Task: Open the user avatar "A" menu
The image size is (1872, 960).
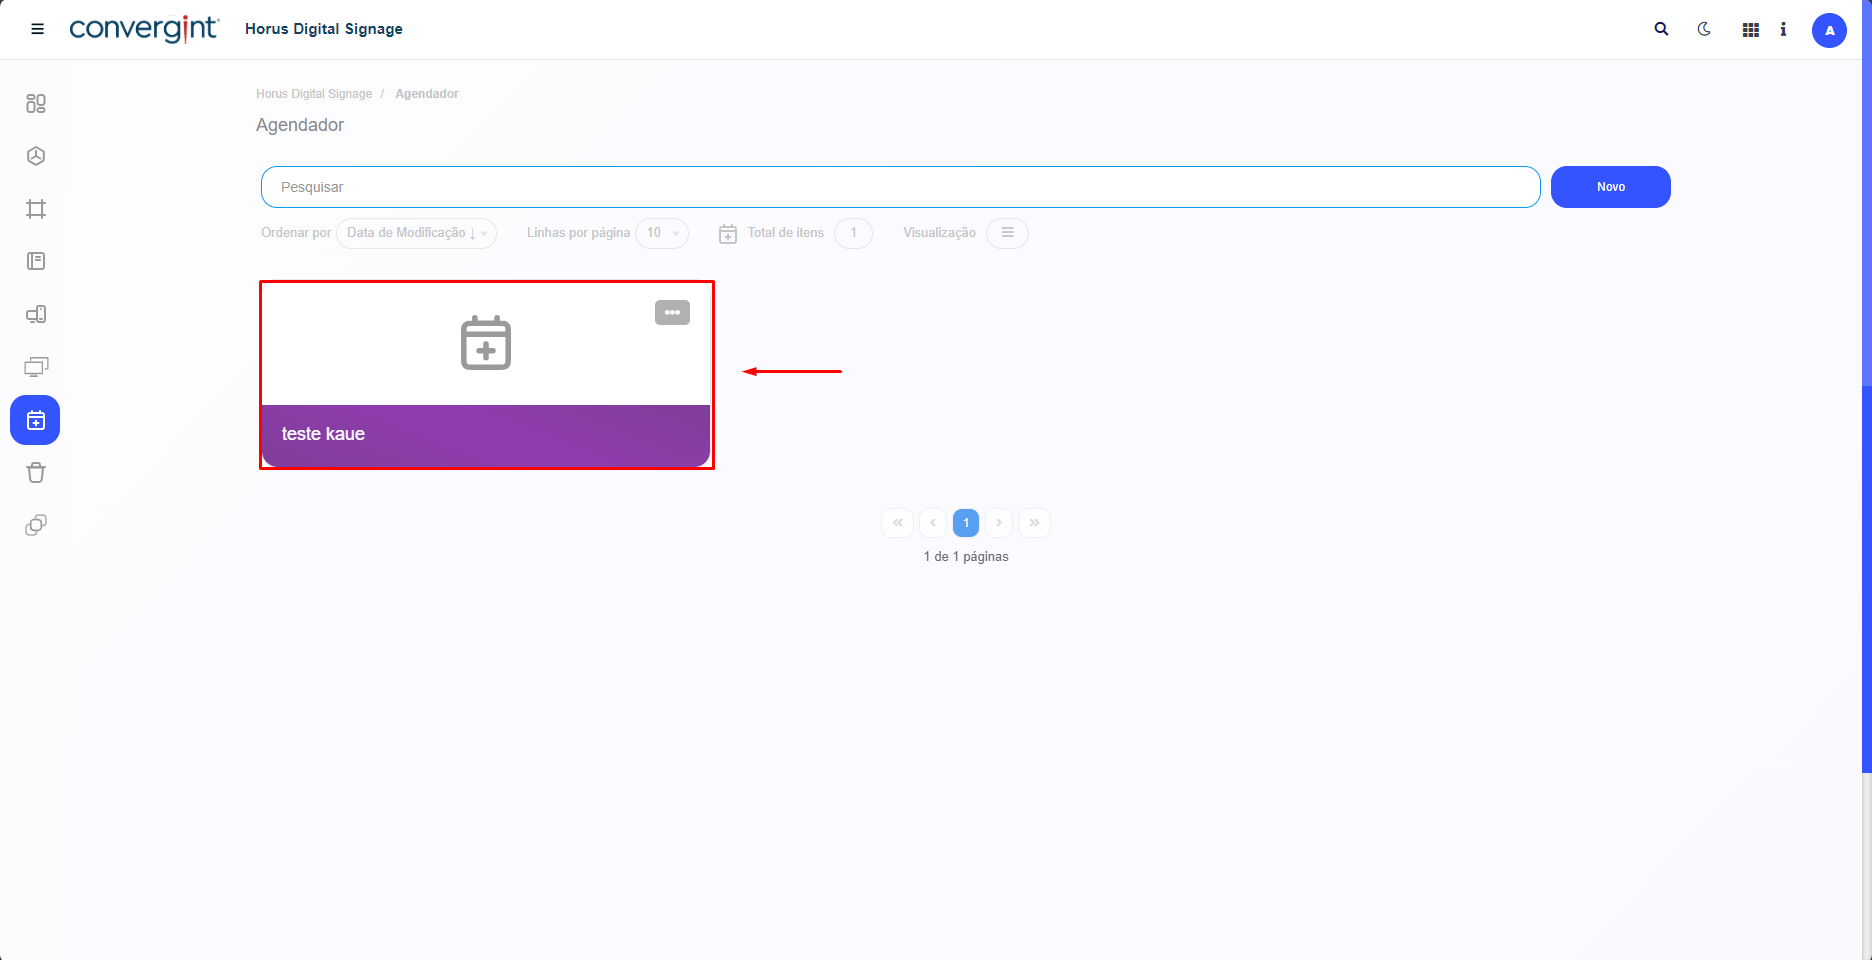Action: coord(1829,30)
